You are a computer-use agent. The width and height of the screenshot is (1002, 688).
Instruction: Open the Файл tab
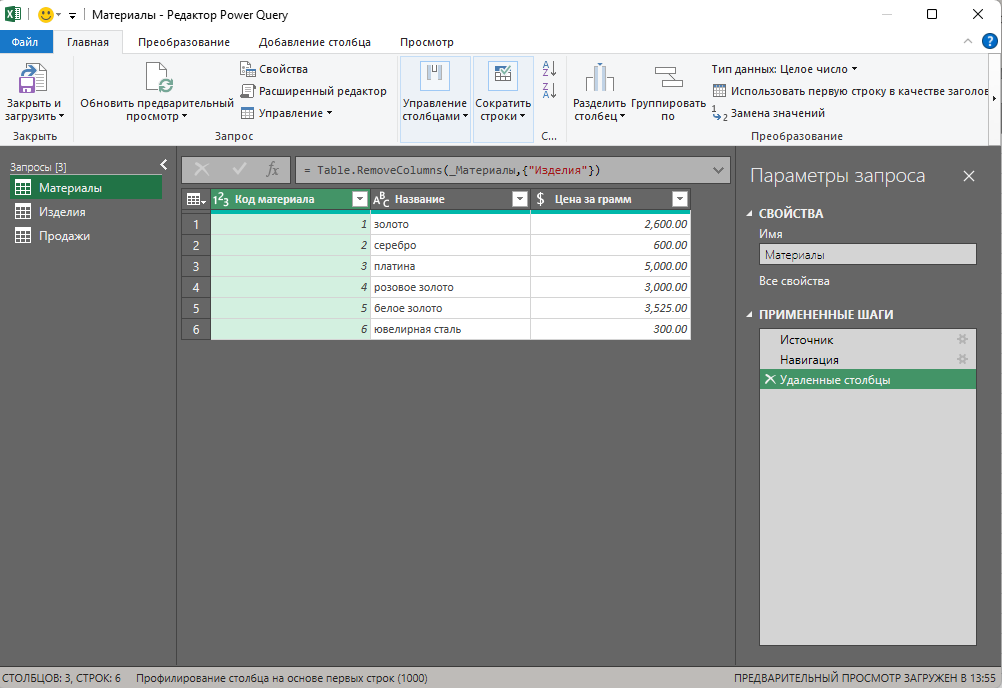click(24, 42)
